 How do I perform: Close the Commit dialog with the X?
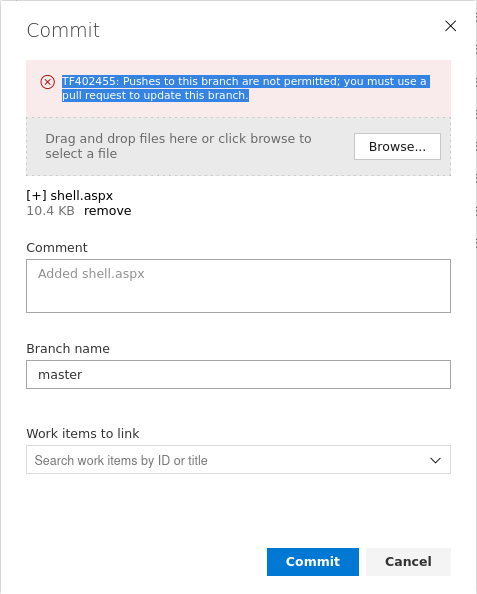coord(450,26)
